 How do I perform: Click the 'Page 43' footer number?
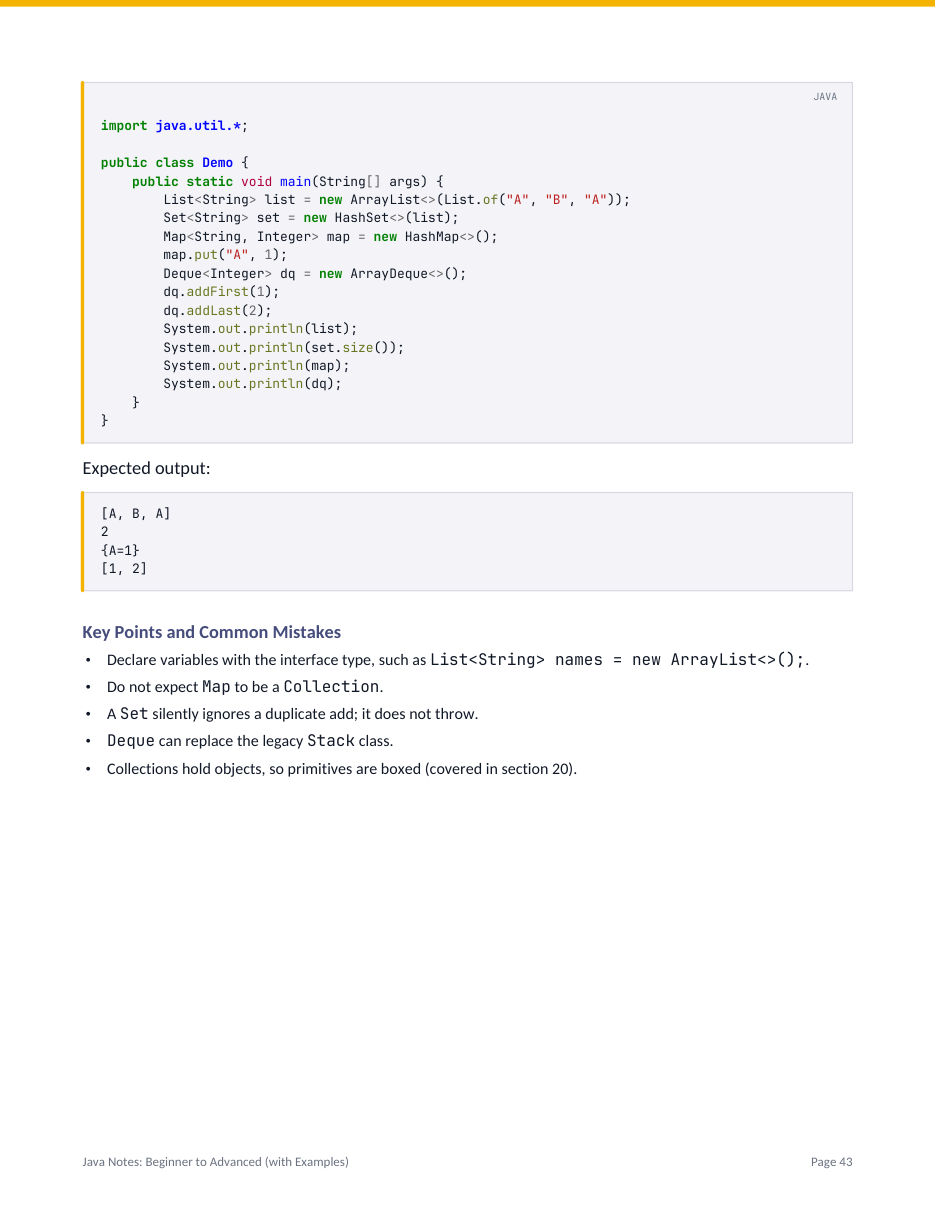(x=831, y=1162)
